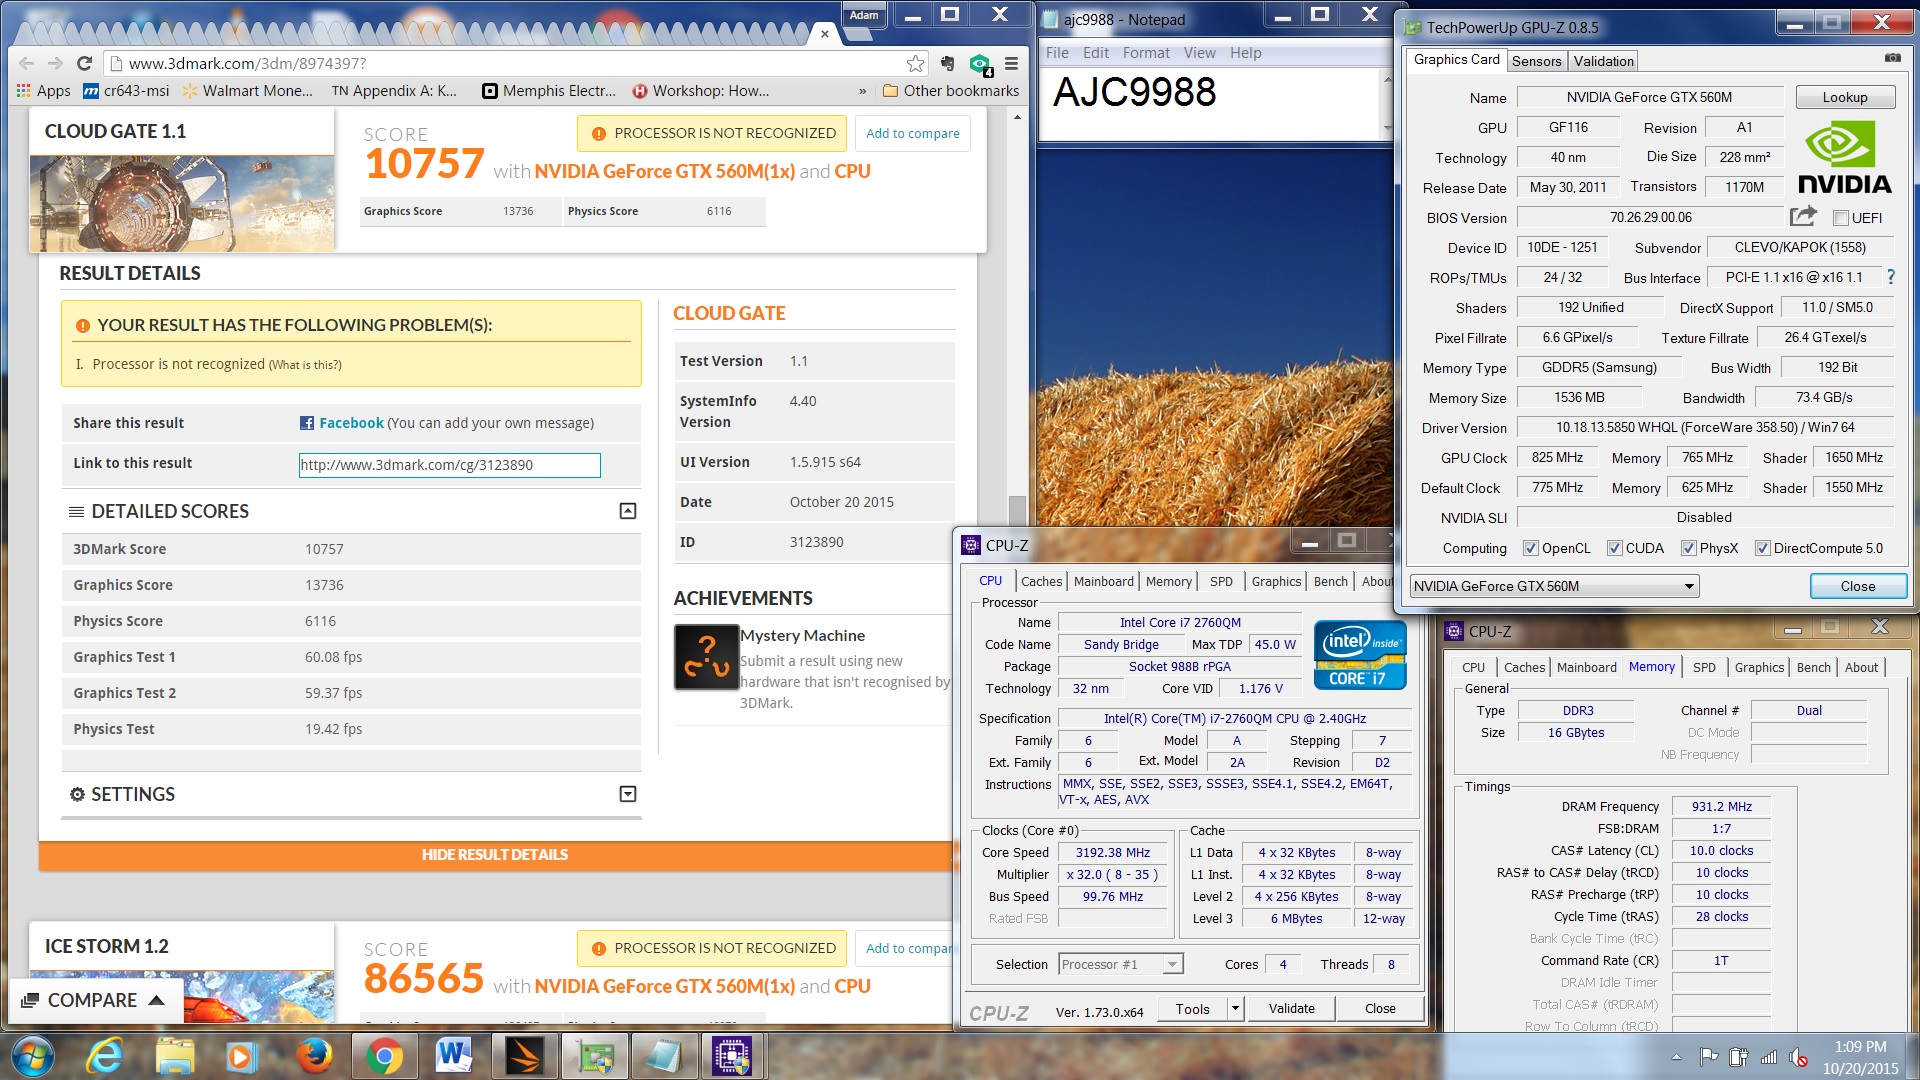Click the Close button in GPU-Z

tap(1857, 586)
